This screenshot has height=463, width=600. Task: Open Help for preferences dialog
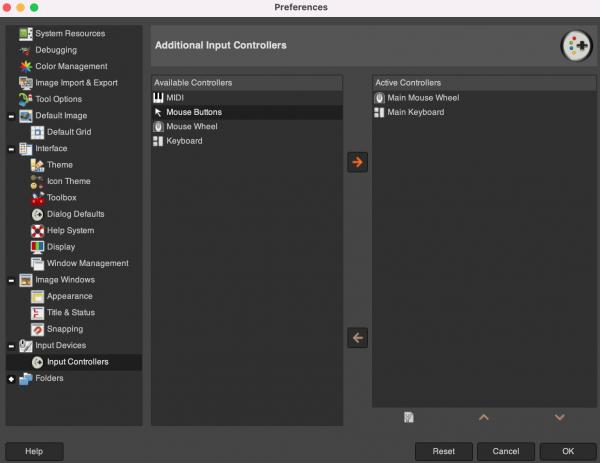(34, 452)
